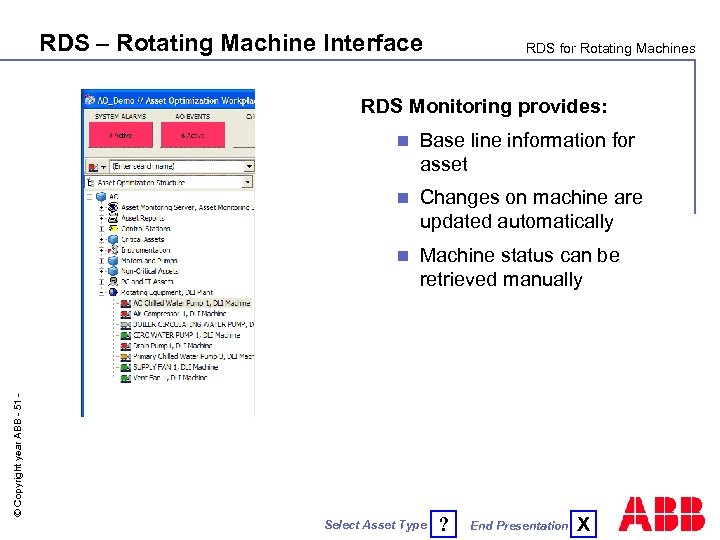Collapse the Rotating Equipment, DLI Plant node
Image resolution: width=720 pixels, height=540 pixels.
click(102, 292)
